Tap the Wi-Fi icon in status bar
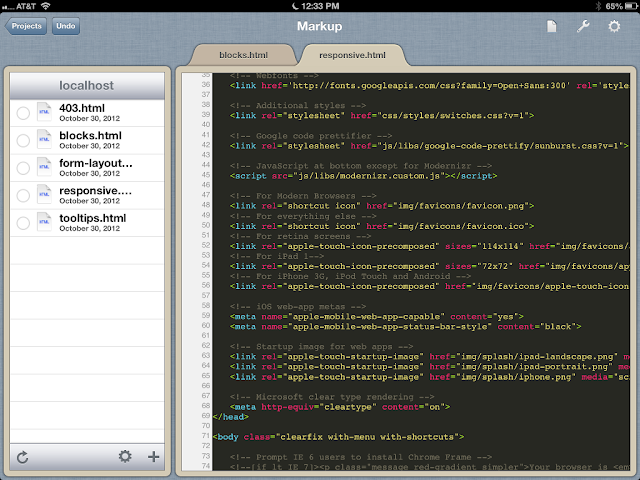The height and width of the screenshot is (480, 640). 45,6
